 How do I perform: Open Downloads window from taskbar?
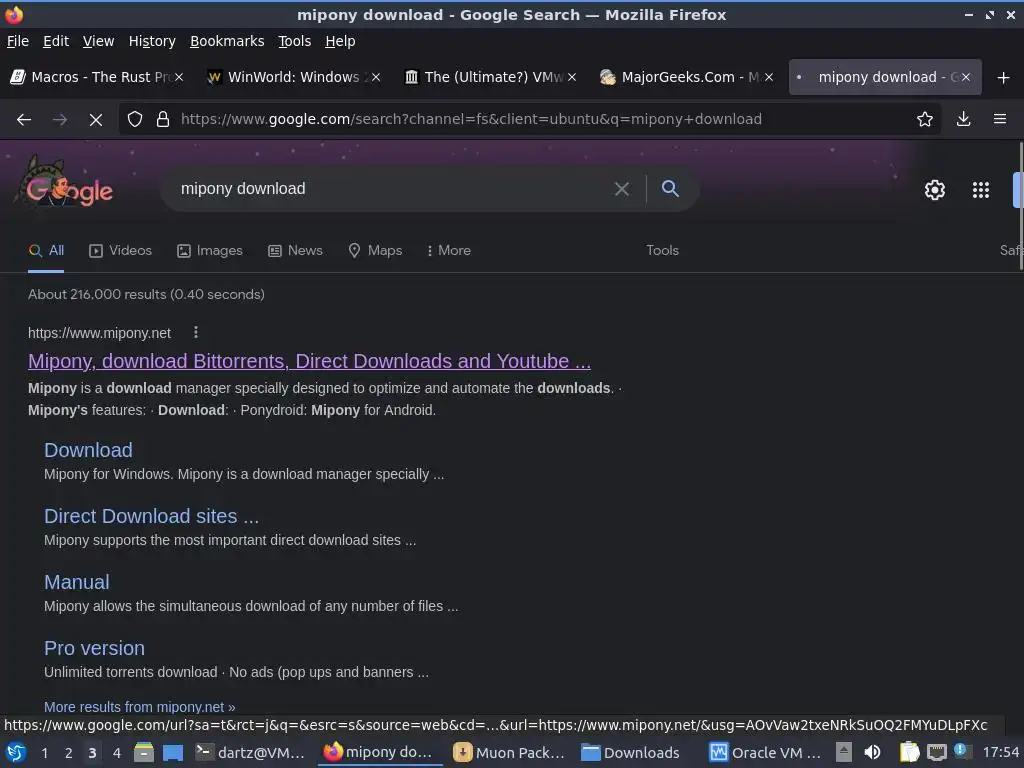click(631, 753)
